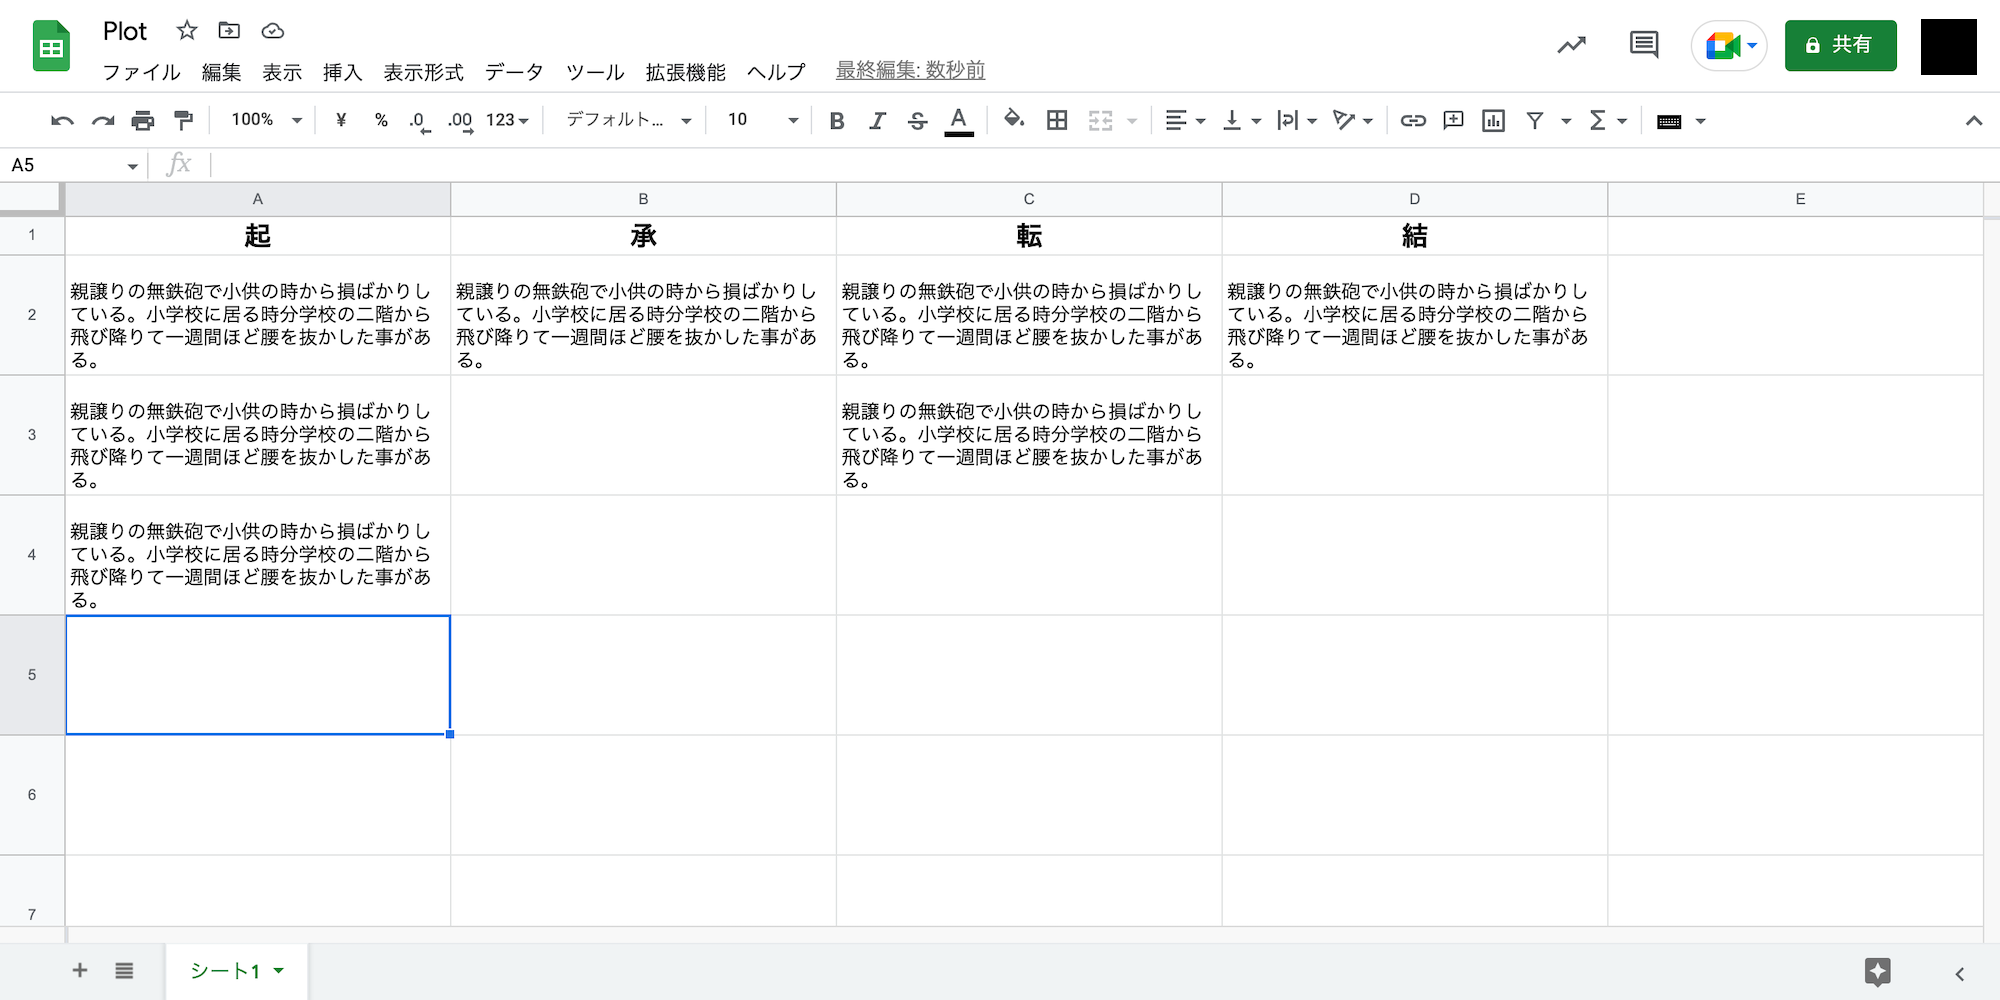The height and width of the screenshot is (1000, 2000).
Task: Star the Plot document
Action: tap(187, 31)
